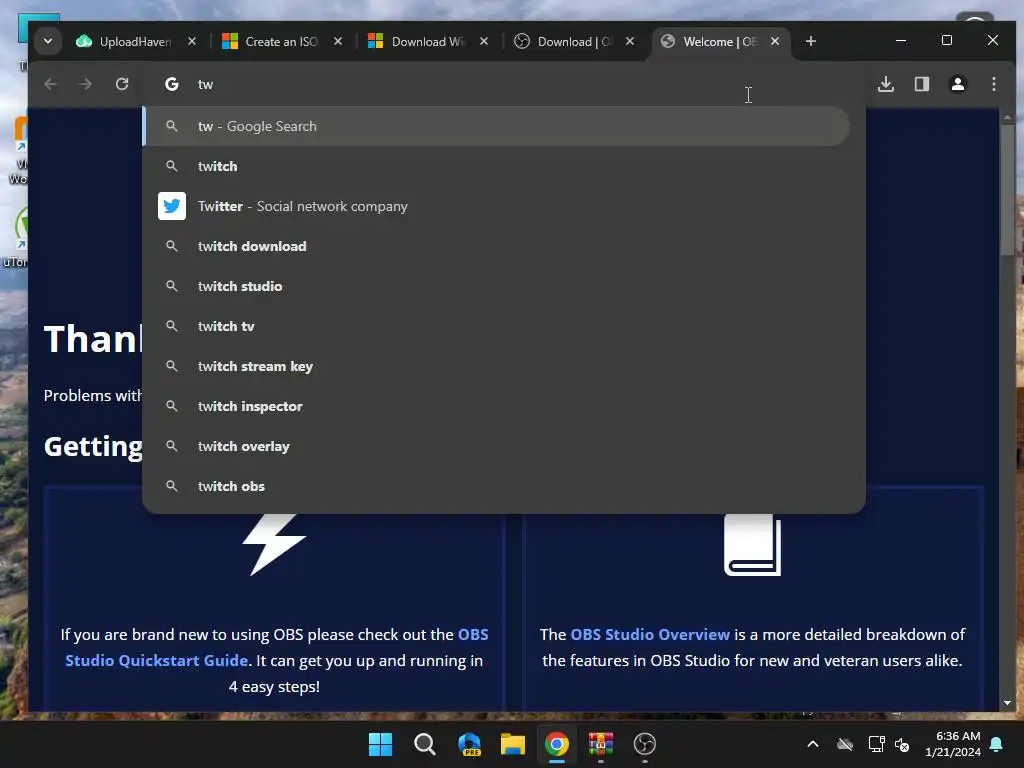Pick 'twitch studio' suggestion
The height and width of the screenshot is (768, 1024).
coord(504,286)
